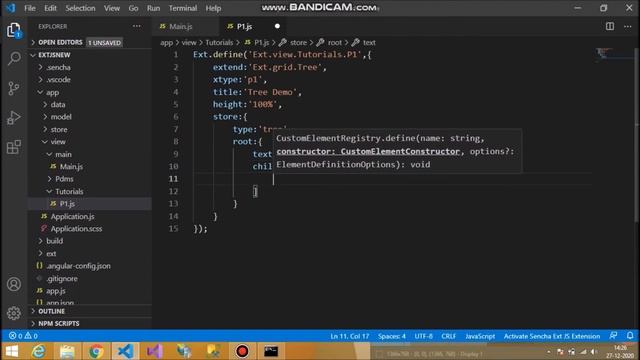Open the Edit menu
This screenshot has height=360, width=640.
tap(50, 8)
